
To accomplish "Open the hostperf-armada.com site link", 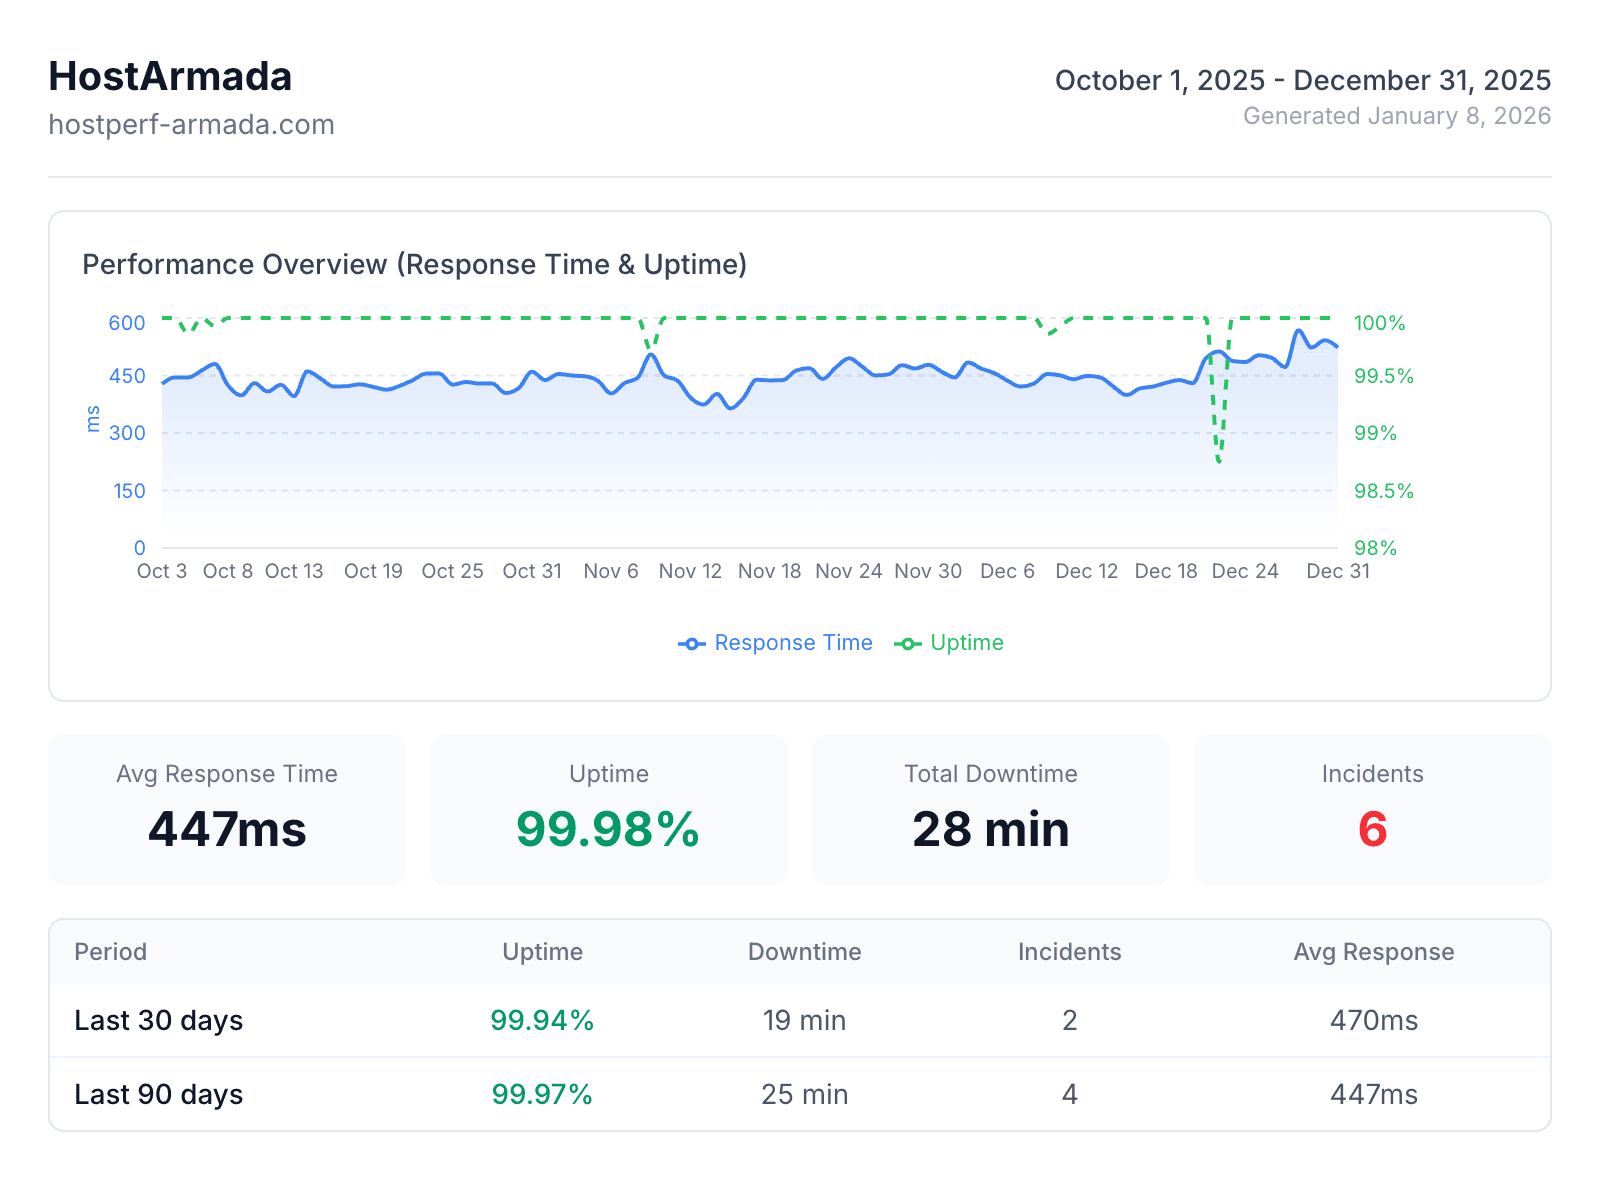I will tap(191, 124).
